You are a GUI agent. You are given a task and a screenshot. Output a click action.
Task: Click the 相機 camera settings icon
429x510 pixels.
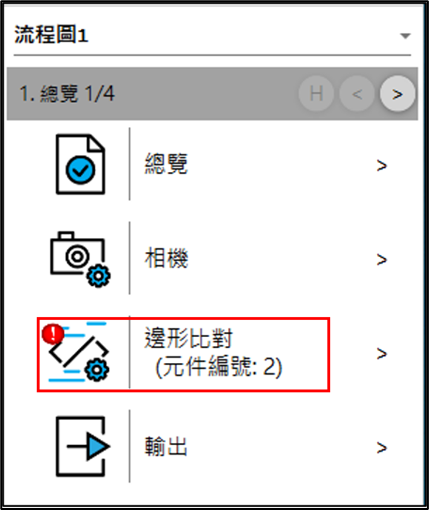pyautogui.click(x=80, y=259)
